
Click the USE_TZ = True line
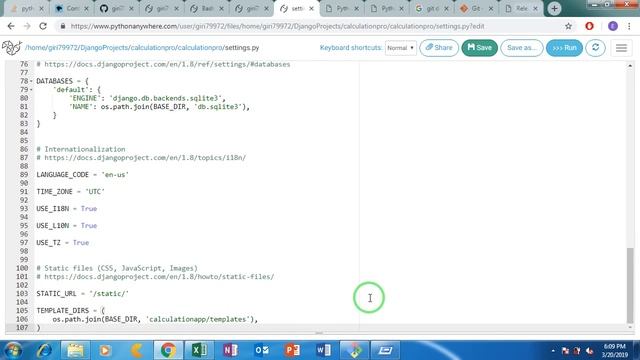click(62, 242)
